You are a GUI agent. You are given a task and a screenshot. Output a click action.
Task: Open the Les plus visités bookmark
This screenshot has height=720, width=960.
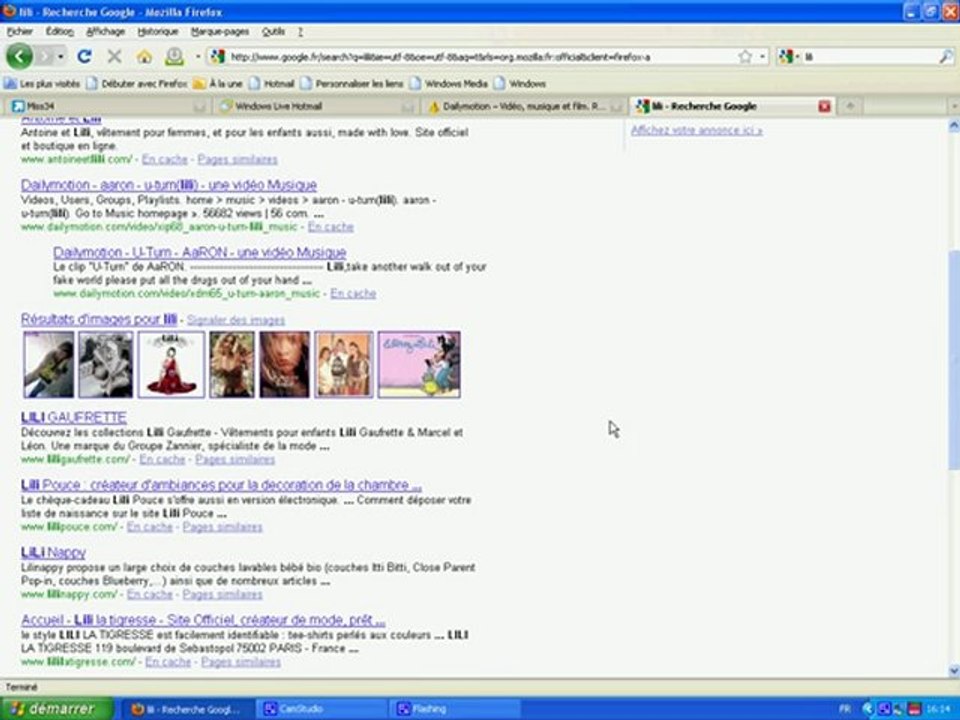(x=42, y=83)
